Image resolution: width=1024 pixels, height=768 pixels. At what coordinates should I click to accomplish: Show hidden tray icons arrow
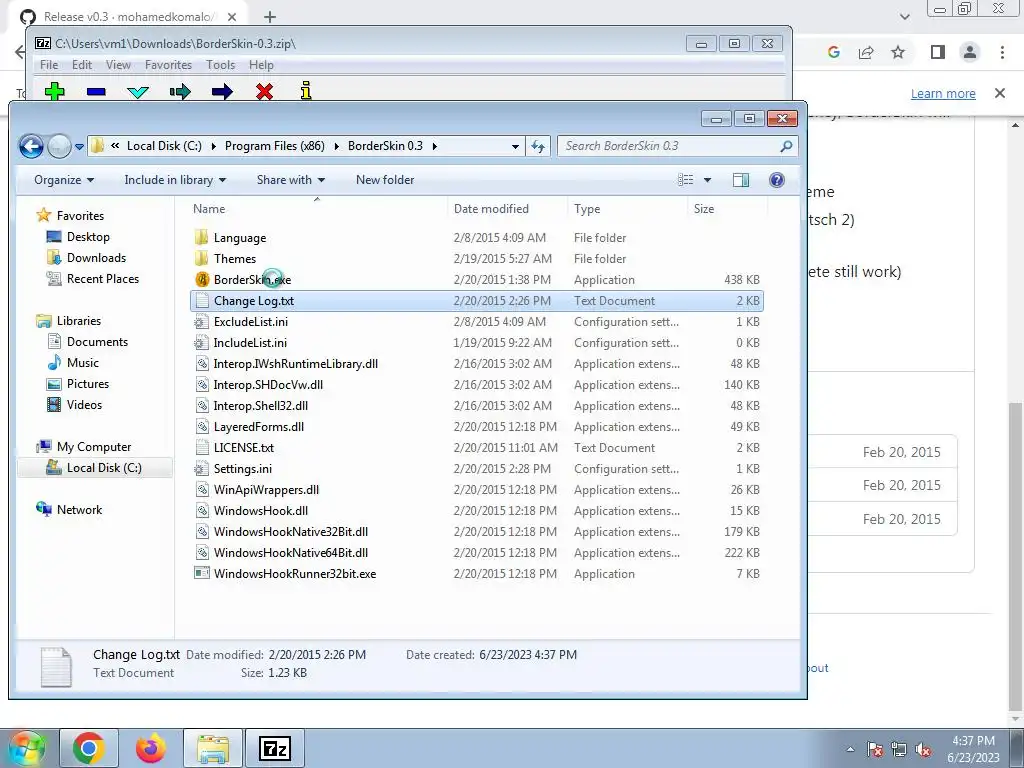coord(850,750)
